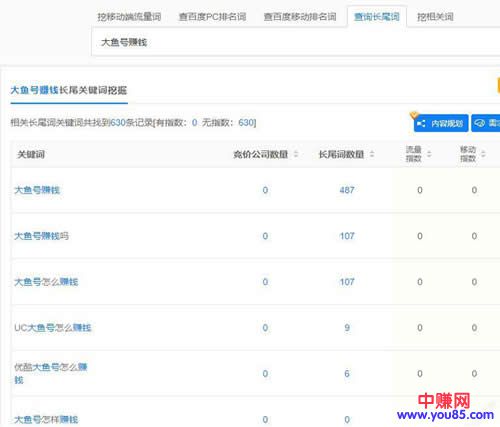Viewport: 500px width, 427px height.
Task: Click long-tail count 487
Action: point(347,190)
